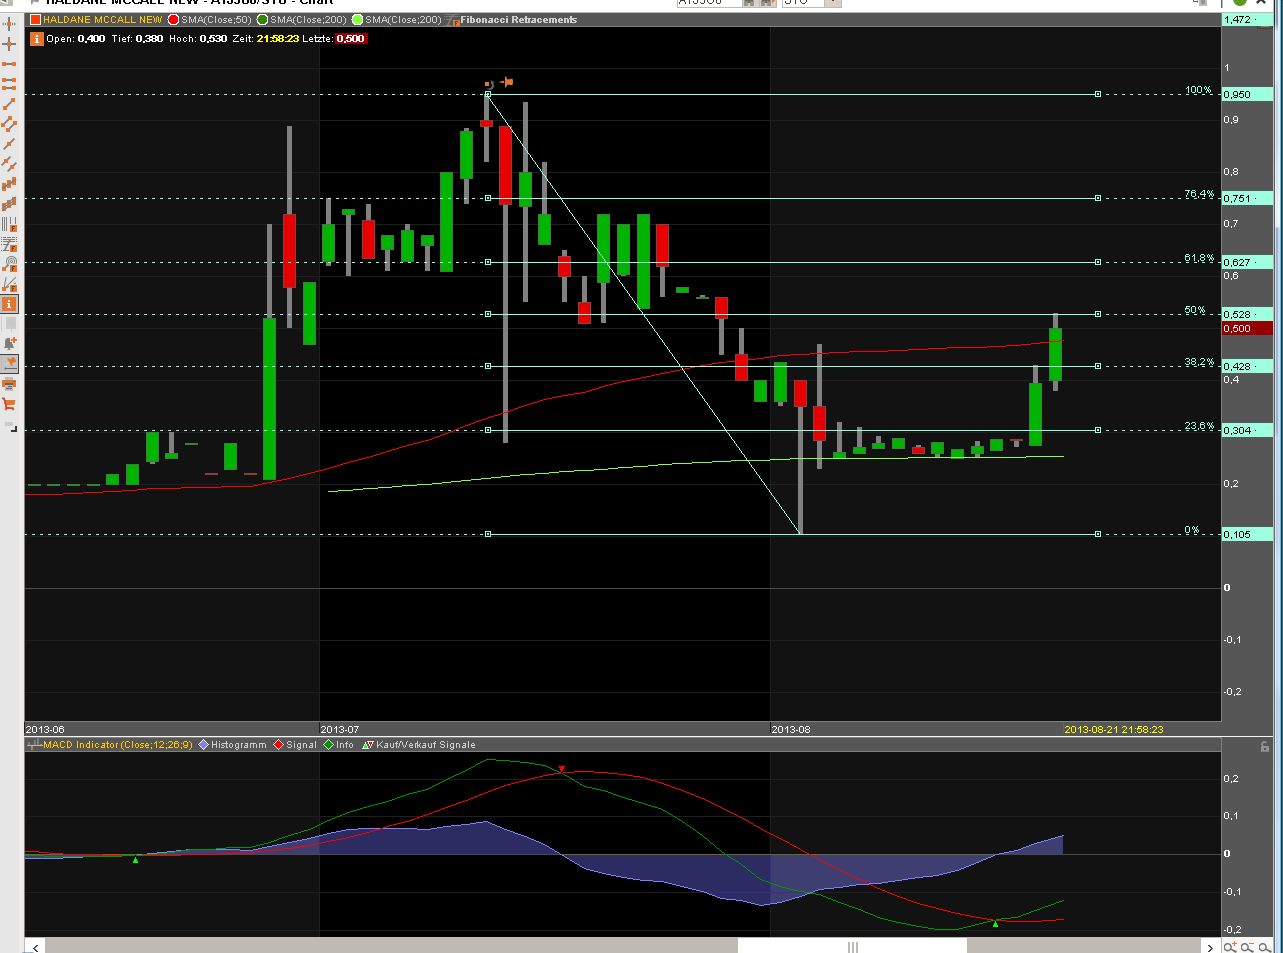
Task: Click the horizontal scrollbar thumb grip
Action: [x=853, y=946]
